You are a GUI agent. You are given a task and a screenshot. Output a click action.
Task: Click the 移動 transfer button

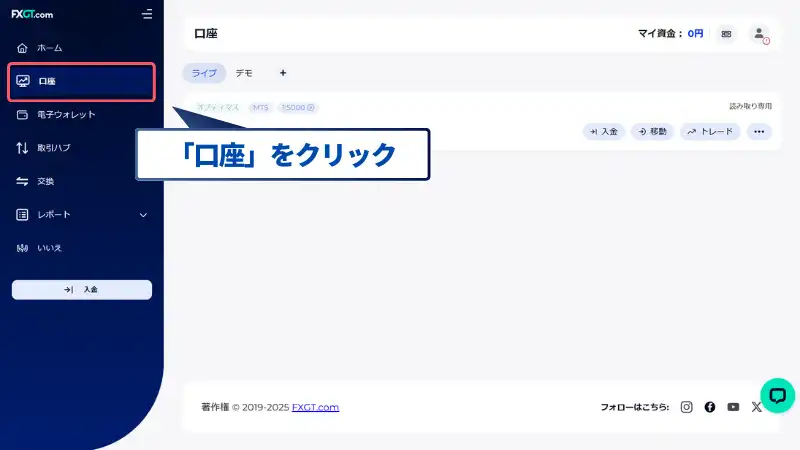[x=652, y=132]
